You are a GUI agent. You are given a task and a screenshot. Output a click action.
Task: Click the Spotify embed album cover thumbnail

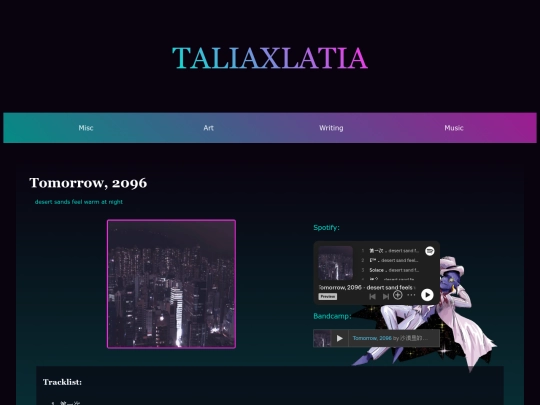tap(335, 263)
